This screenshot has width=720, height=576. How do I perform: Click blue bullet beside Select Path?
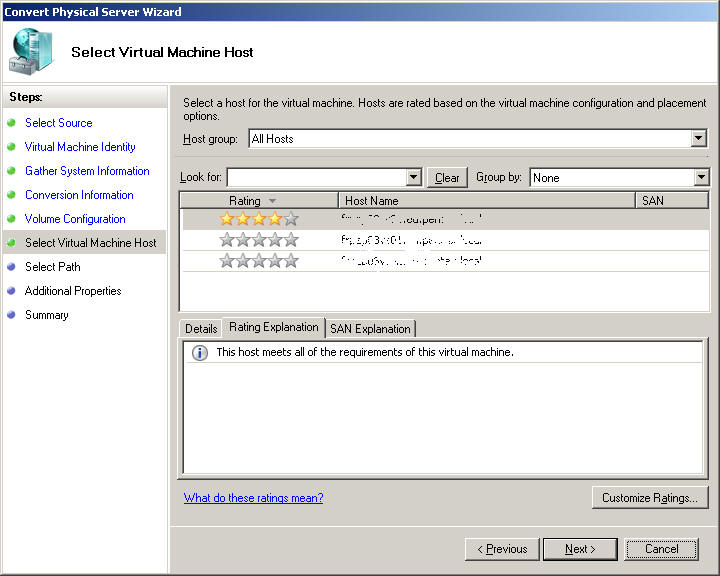coord(12,267)
